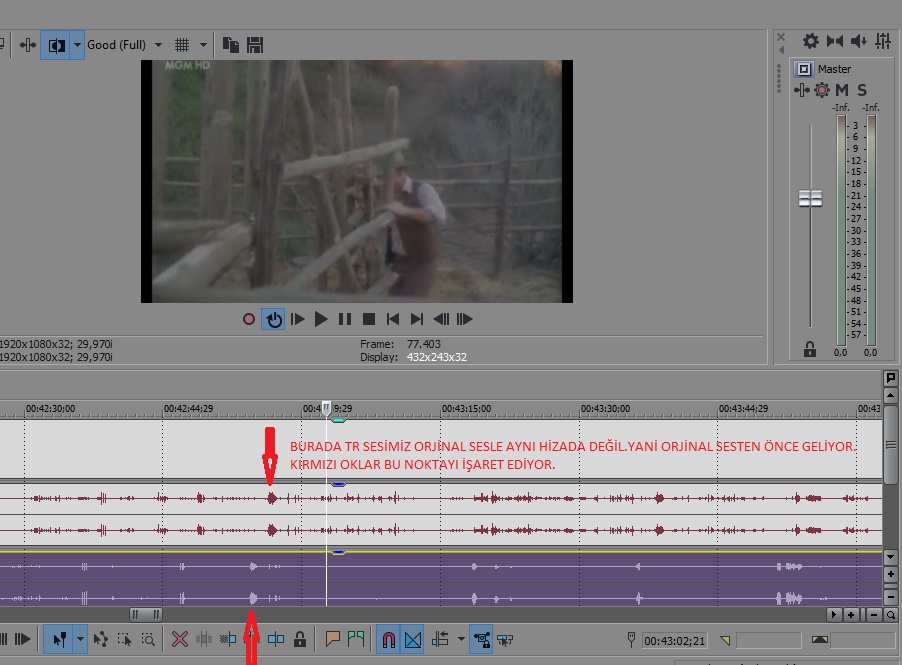Select the Envelope Edit tool
902x665 pixels.
coord(101,639)
